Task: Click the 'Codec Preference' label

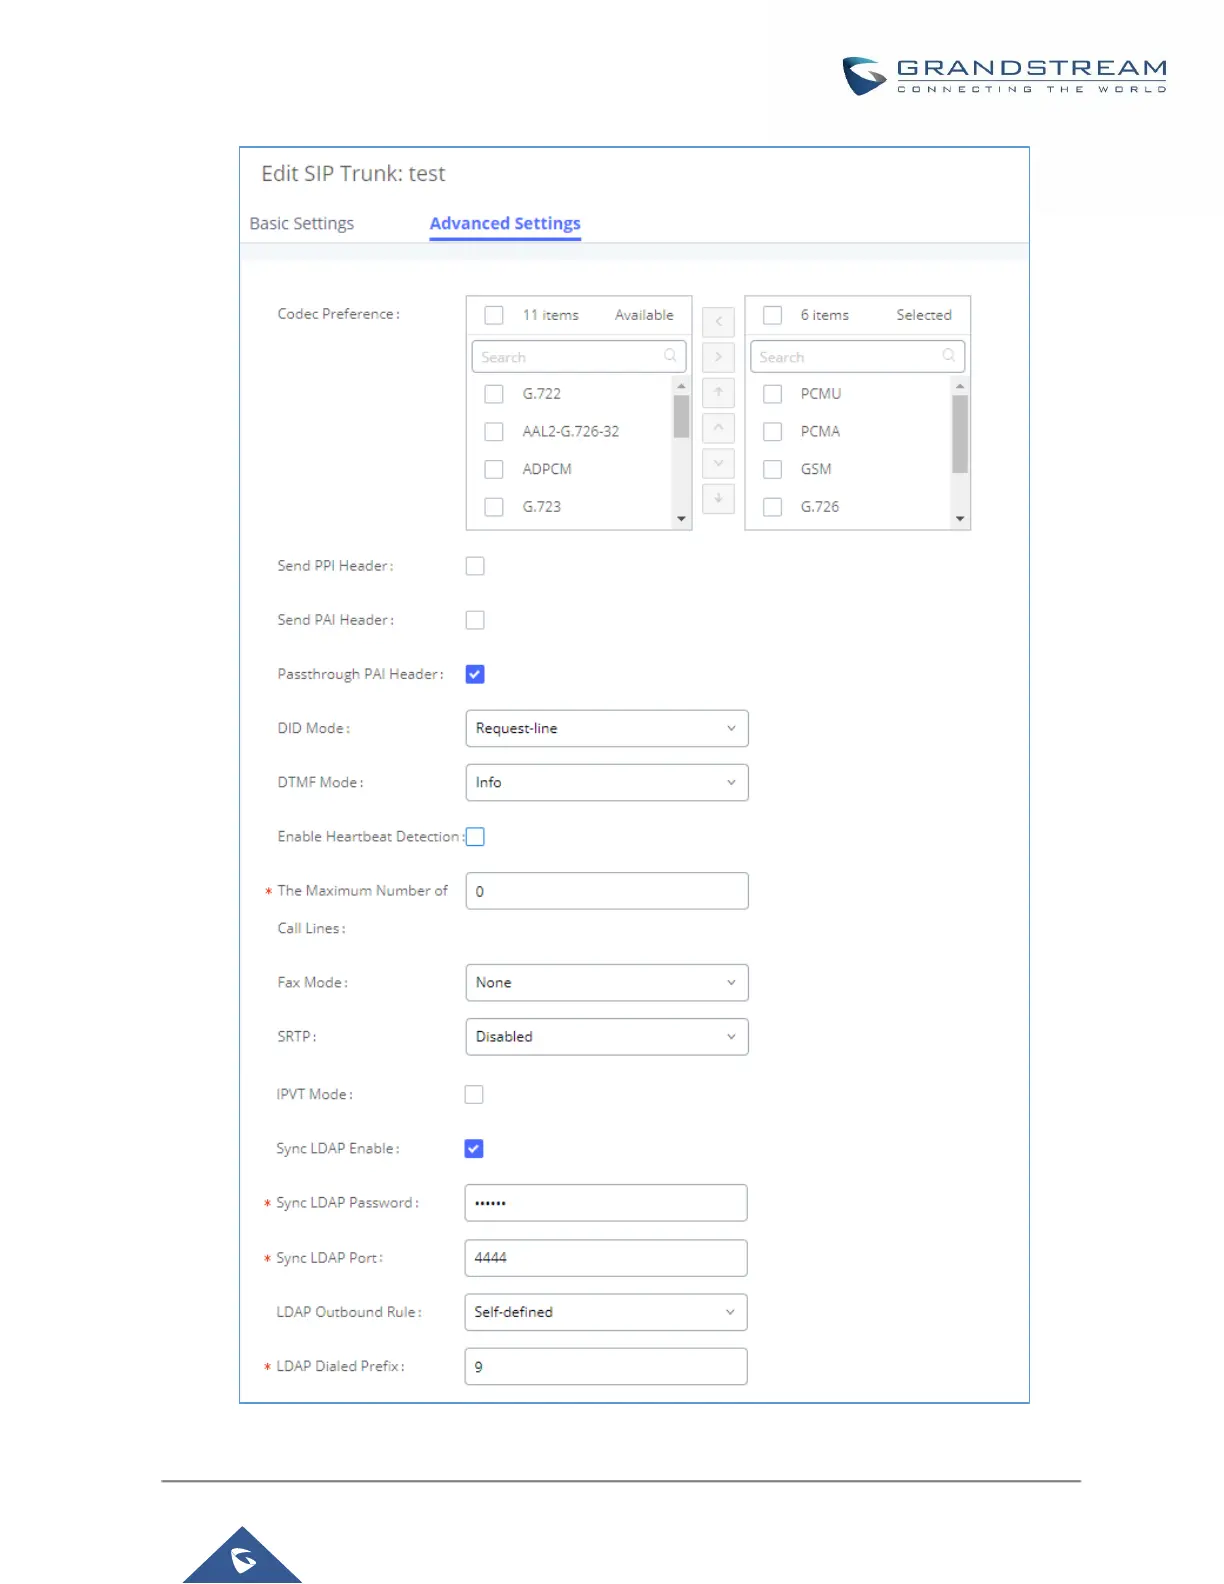Action: point(339,314)
